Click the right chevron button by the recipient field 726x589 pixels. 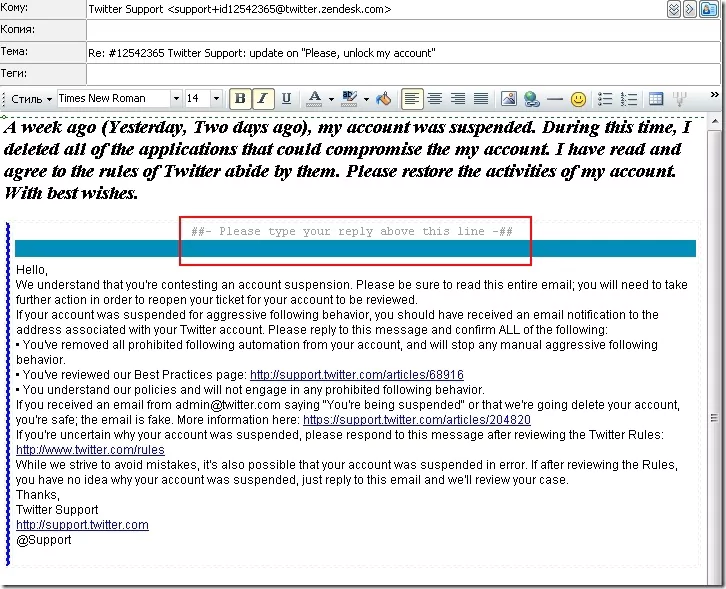689,9
